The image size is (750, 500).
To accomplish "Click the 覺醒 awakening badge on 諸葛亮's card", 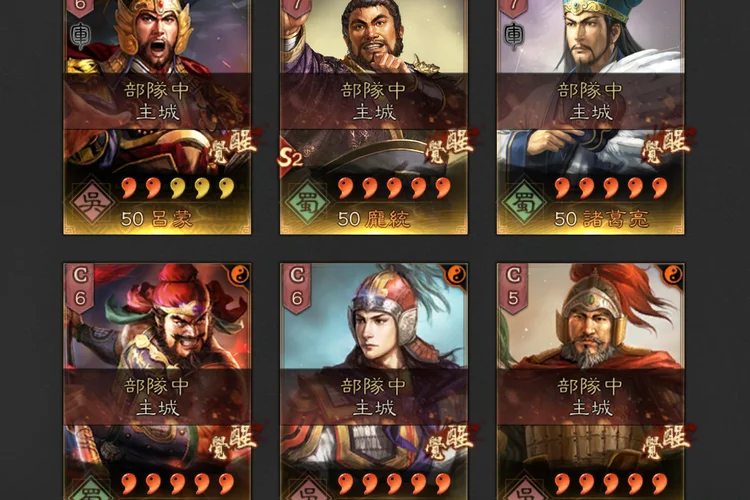I will (666, 146).
